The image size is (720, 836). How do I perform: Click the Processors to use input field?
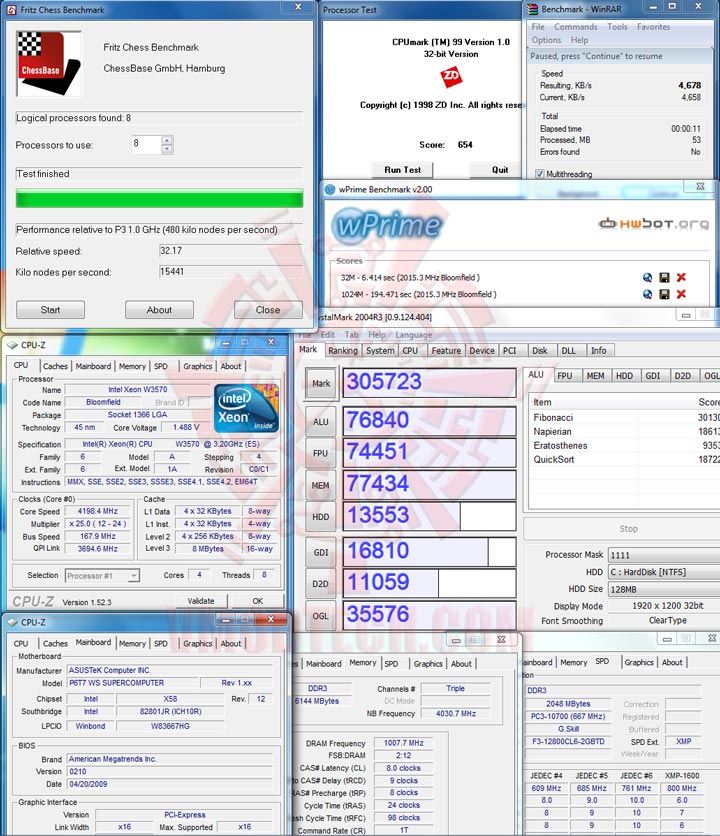(147, 144)
